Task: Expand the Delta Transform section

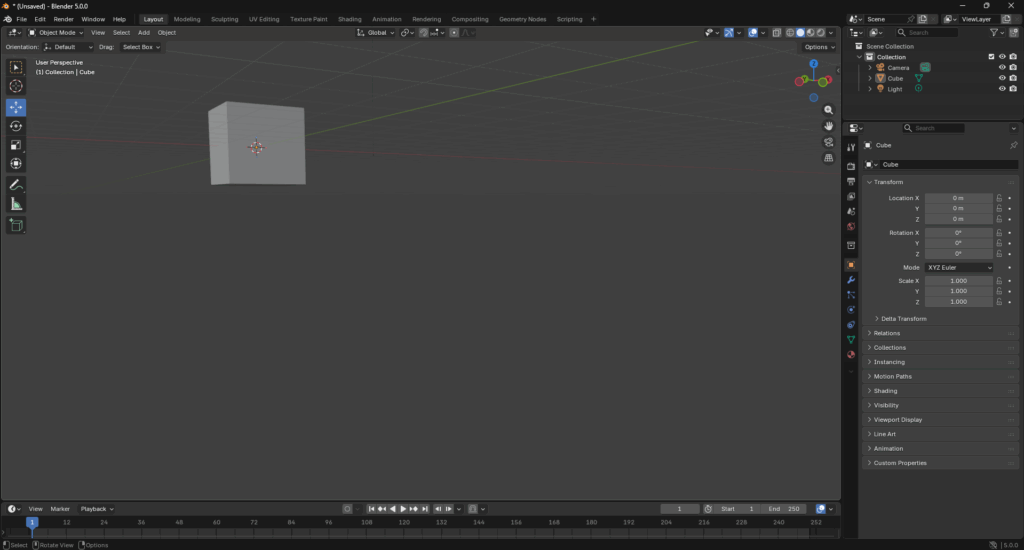Action: pyautogui.click(x=903, y=319)
